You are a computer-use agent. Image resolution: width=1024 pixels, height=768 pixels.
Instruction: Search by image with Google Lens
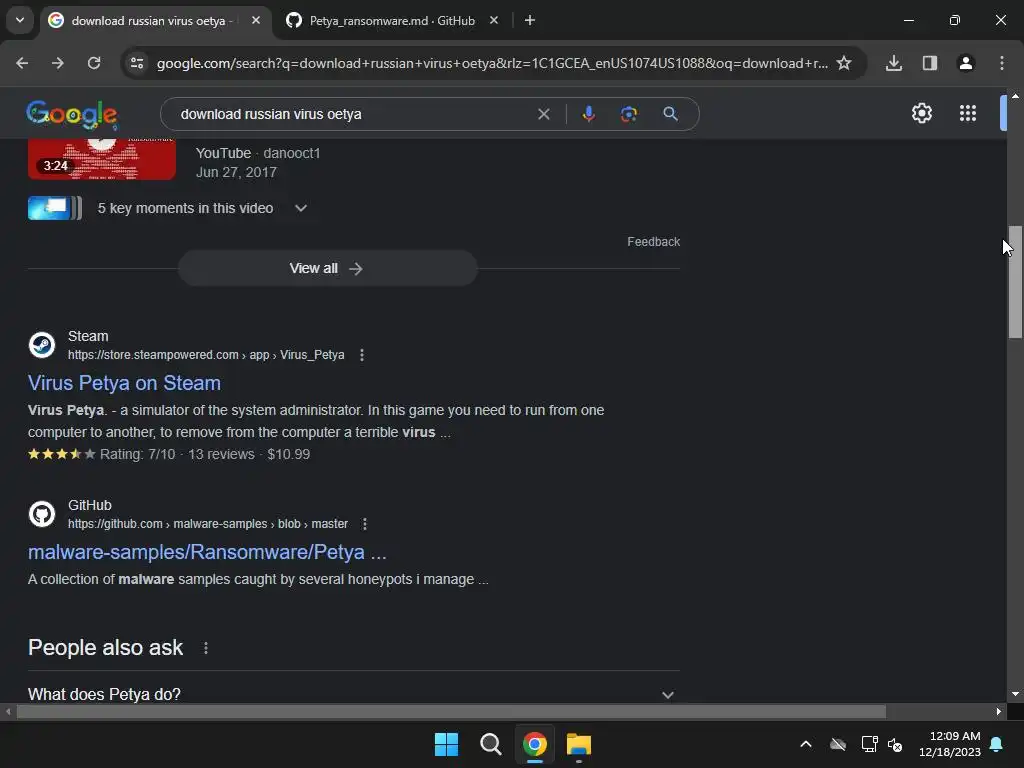[629, 114]
